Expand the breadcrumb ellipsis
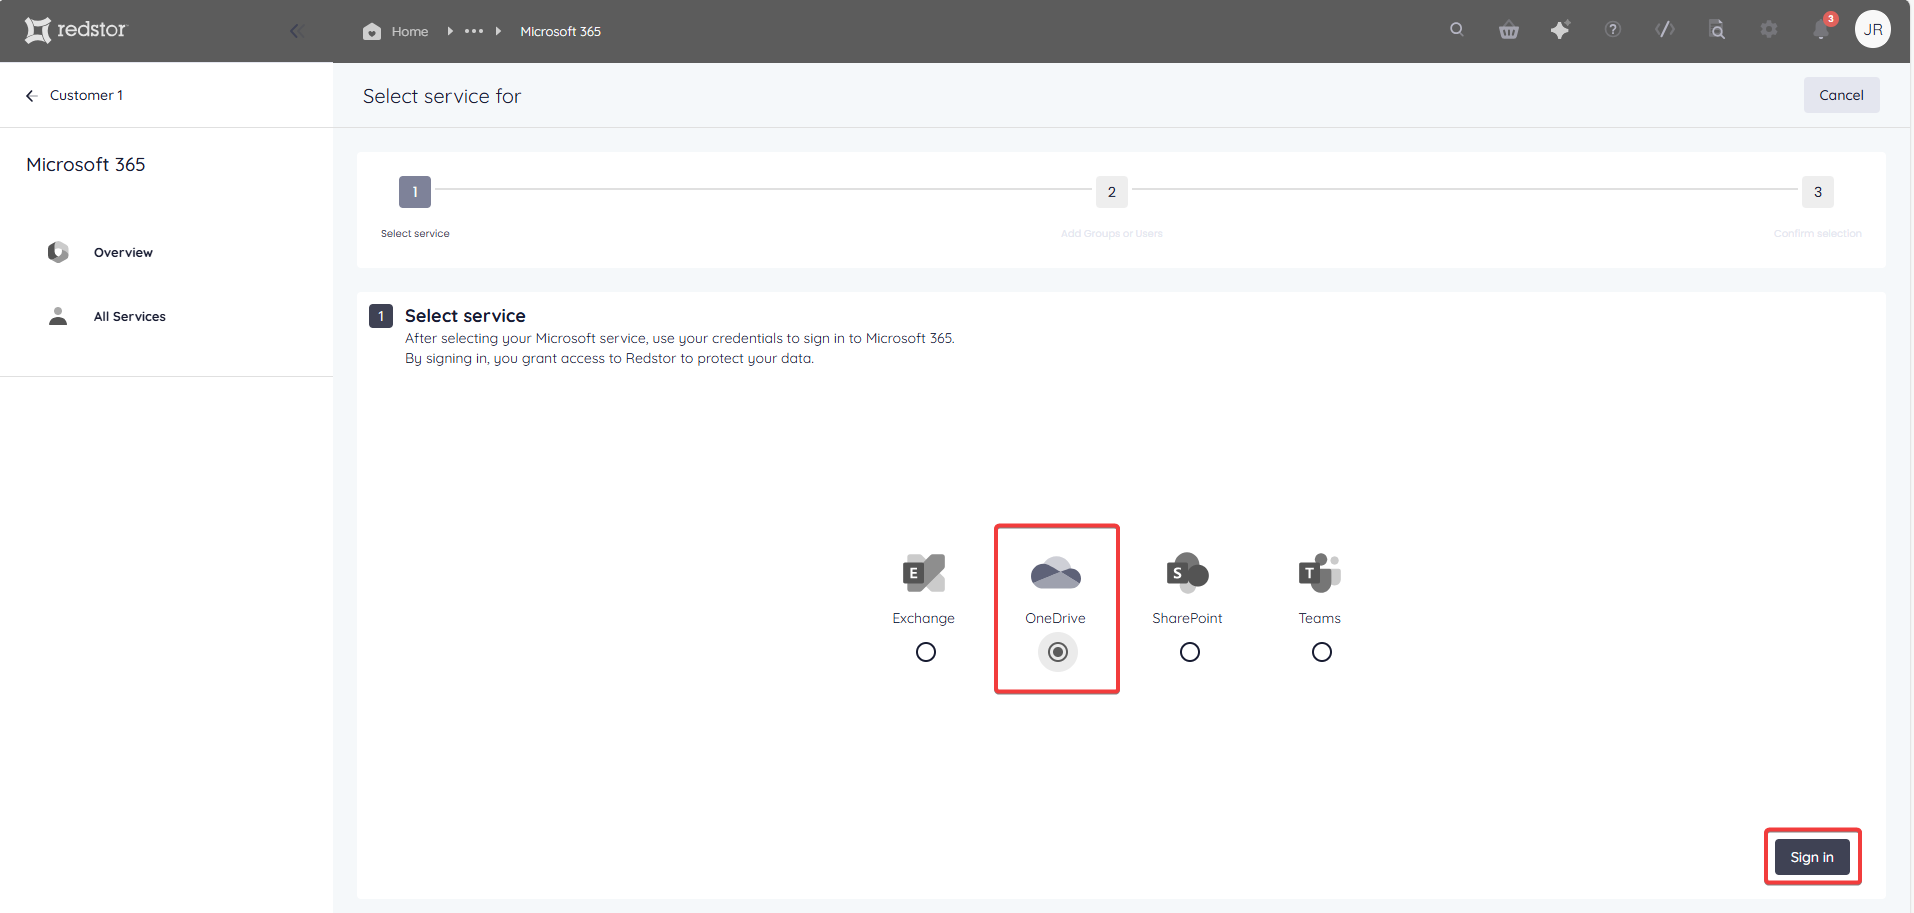Viewport: 1914px width, 913px height. click(x=474, y=31)
